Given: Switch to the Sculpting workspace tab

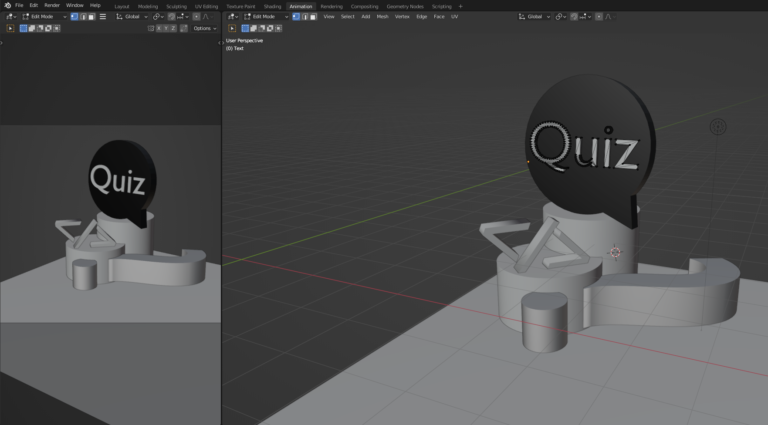Looking at the screenshot, I should tap(176, 6).
